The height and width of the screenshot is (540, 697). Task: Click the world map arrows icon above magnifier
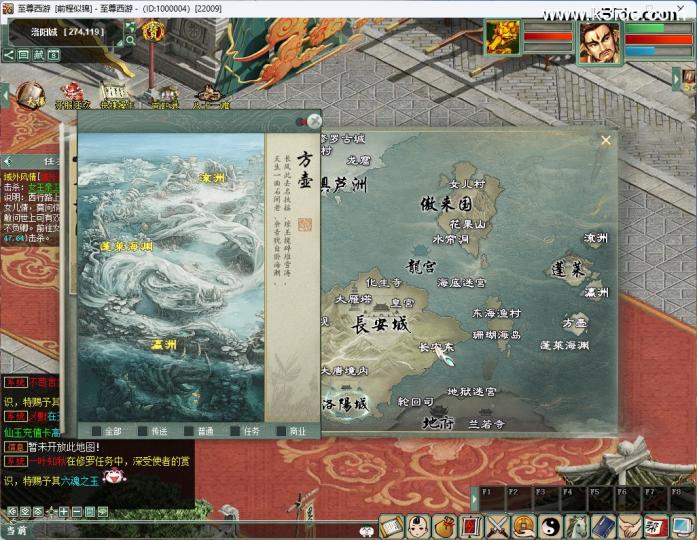coord(130,28)
